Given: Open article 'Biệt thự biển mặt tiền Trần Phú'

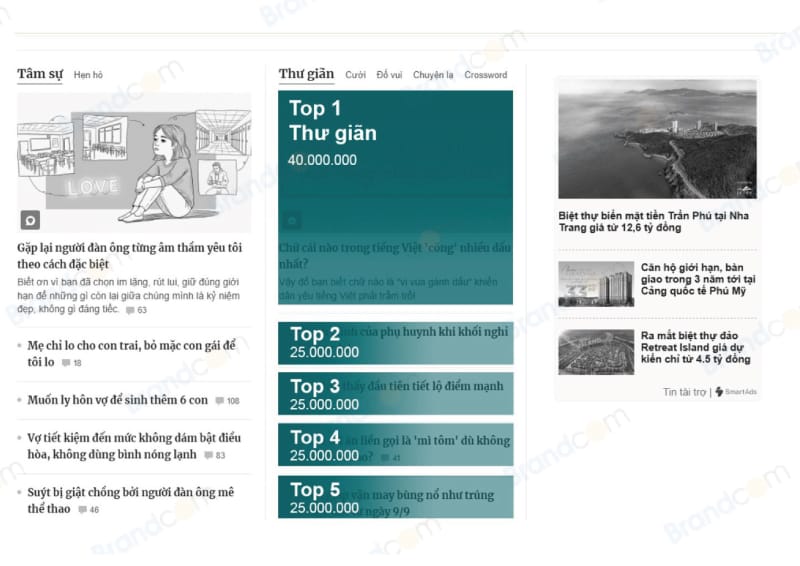Looking at the screenshot, I should [x=657, y=221].
